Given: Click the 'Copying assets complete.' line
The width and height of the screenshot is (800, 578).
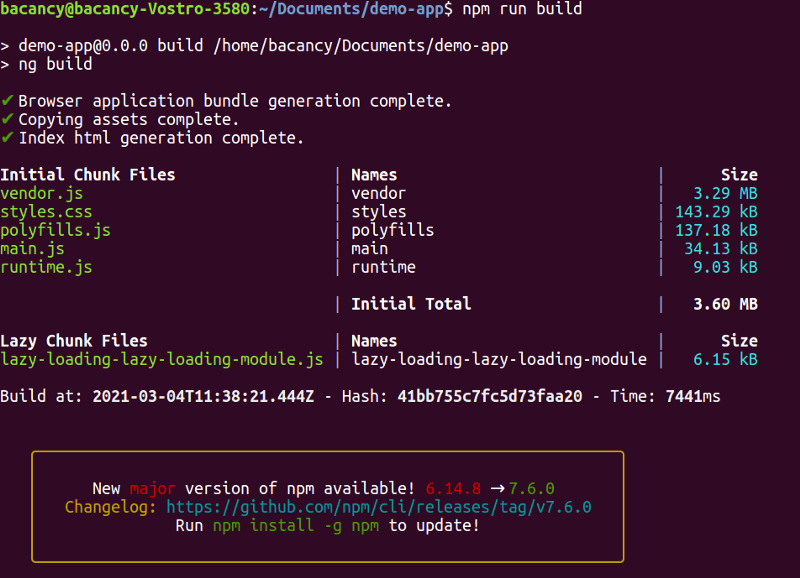Looking at the screenshot, I should 129,119.
